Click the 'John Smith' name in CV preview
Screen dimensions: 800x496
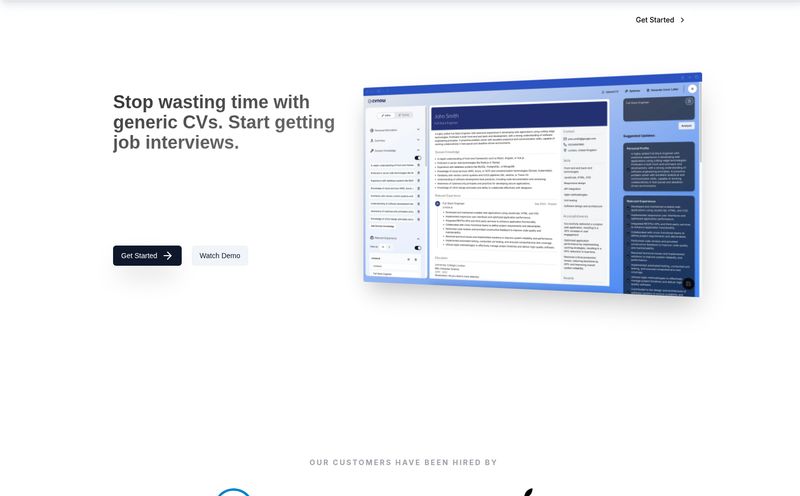pos(446,116)
